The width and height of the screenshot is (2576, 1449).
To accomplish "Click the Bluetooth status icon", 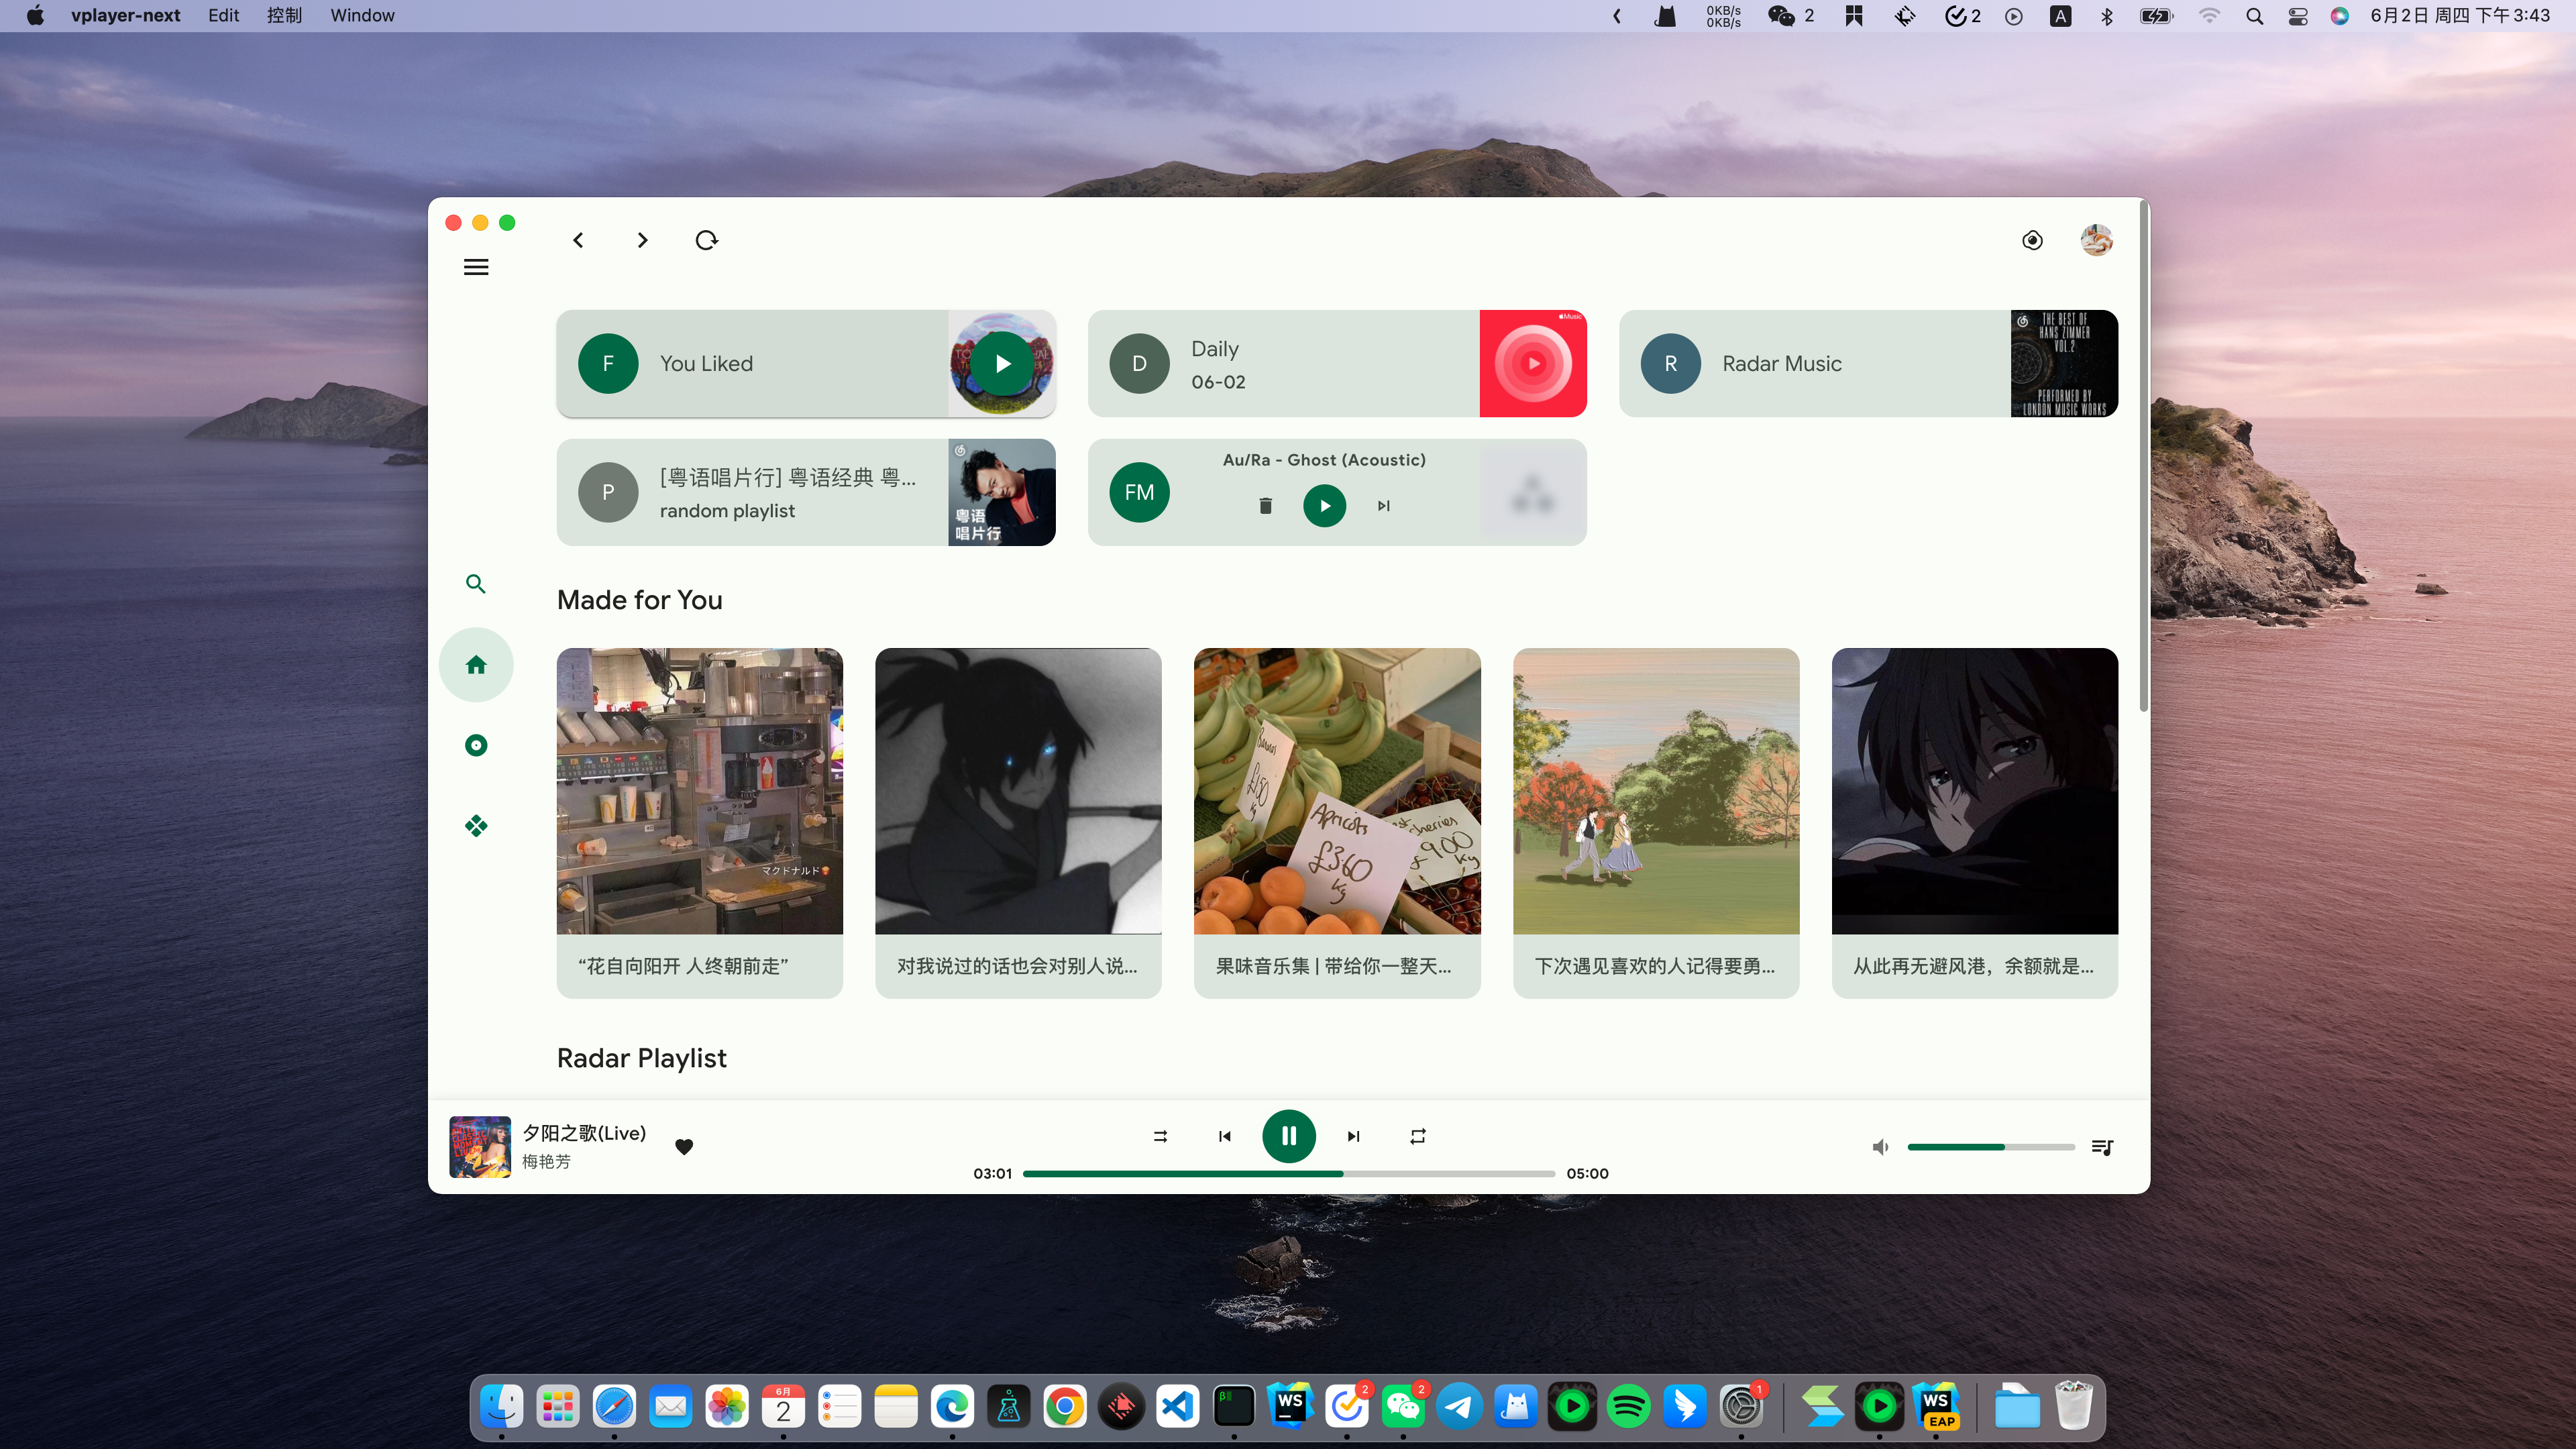I will click(2107, 16).
